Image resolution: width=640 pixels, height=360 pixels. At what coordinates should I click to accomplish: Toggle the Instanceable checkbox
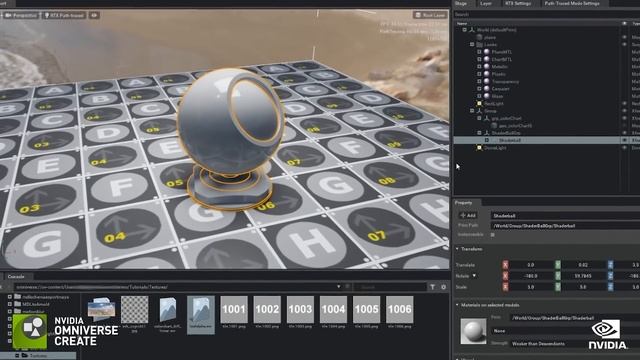coord(493,235)
